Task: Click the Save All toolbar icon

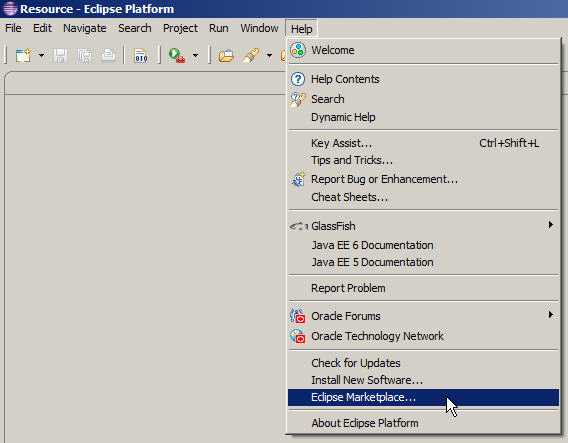Action: click(x=85, y=56)
